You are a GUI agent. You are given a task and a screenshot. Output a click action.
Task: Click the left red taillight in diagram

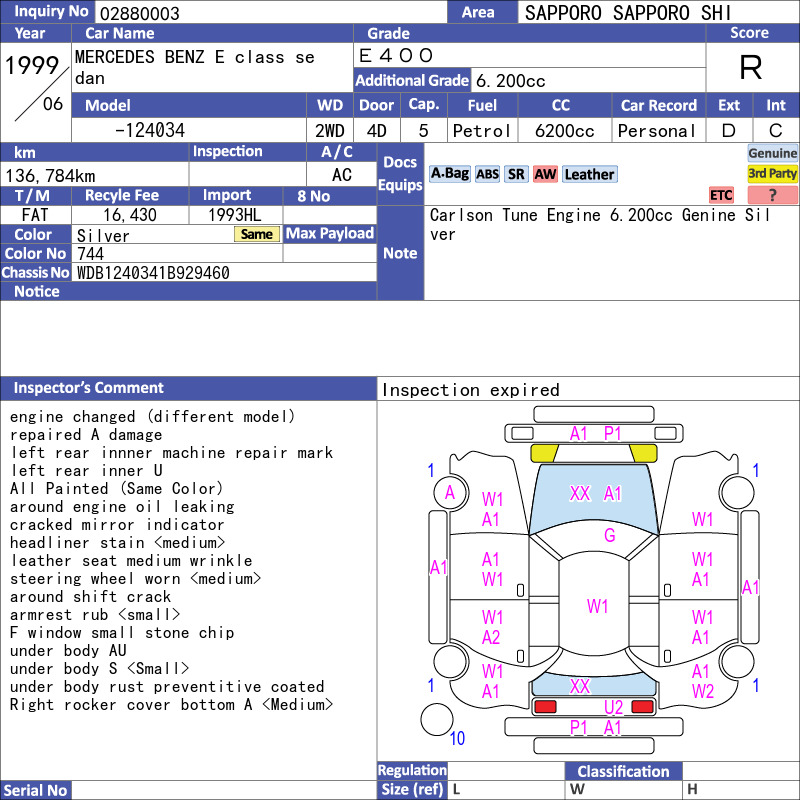click(545, 707)
